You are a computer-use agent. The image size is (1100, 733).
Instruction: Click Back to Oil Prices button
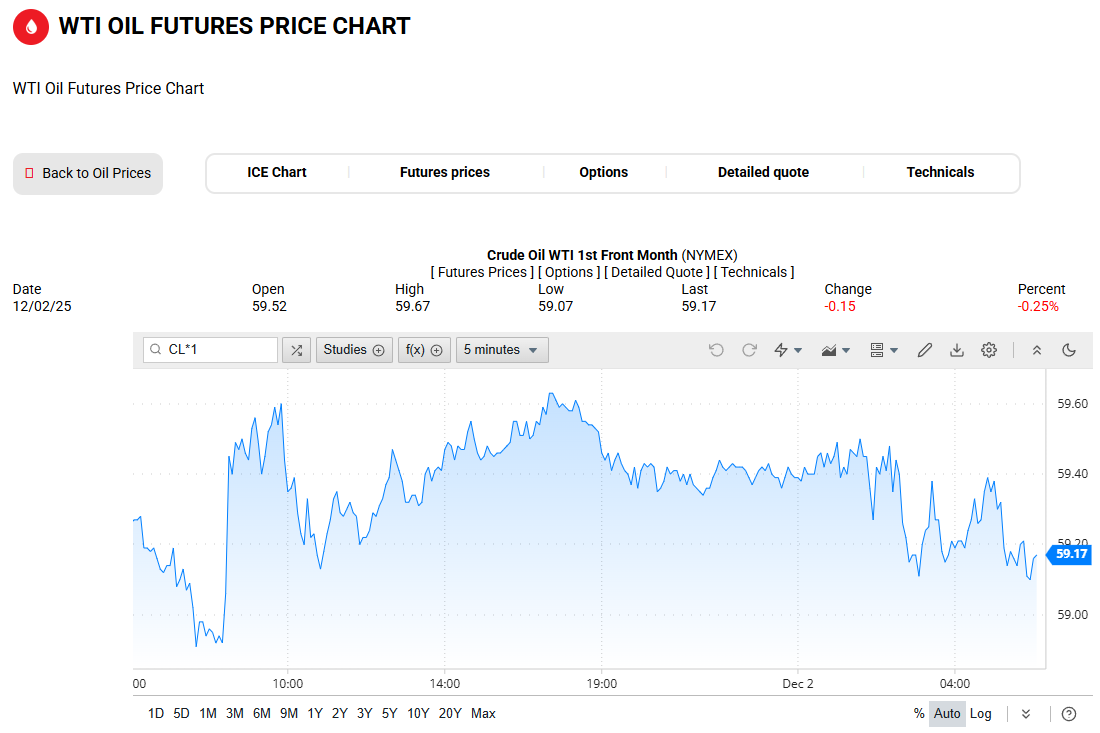tap(88, 173)
